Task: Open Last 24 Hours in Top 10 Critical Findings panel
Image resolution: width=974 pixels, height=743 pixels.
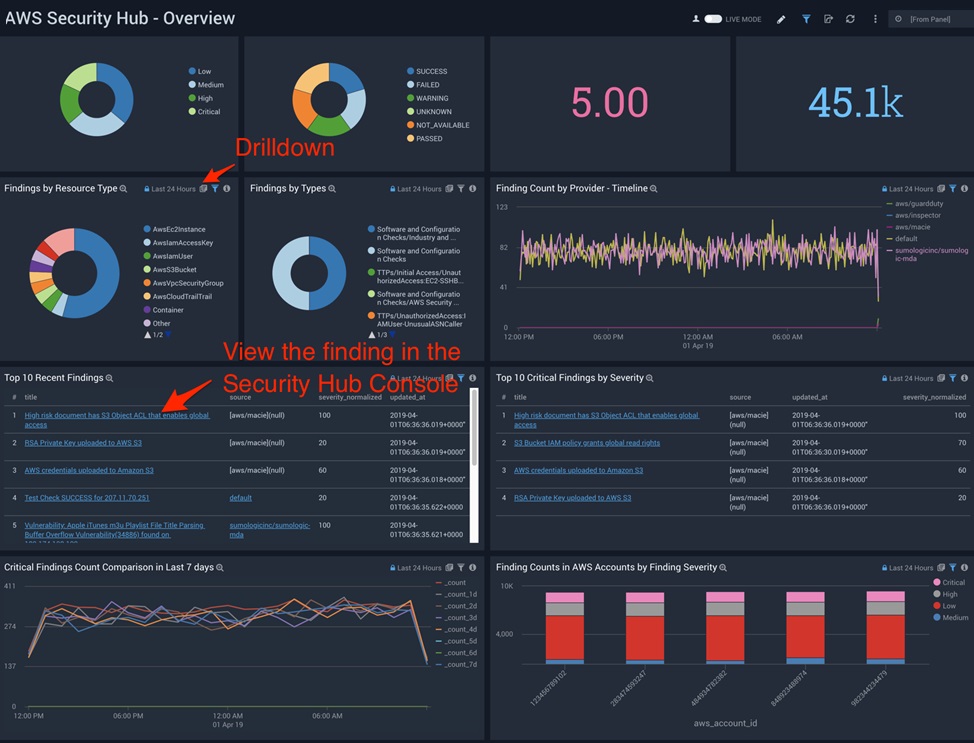Action: click(908, 378)
